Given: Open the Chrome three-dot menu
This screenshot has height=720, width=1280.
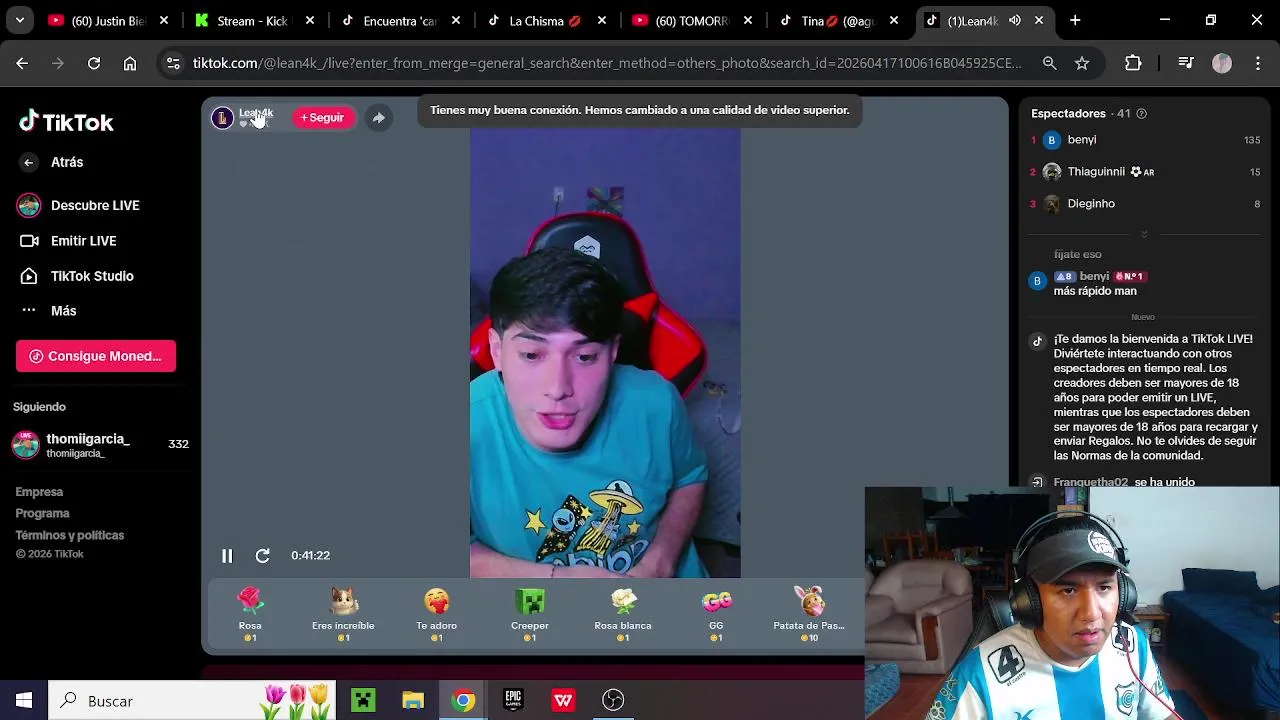Looking at the screenshot, I should tap(1257, 63).
